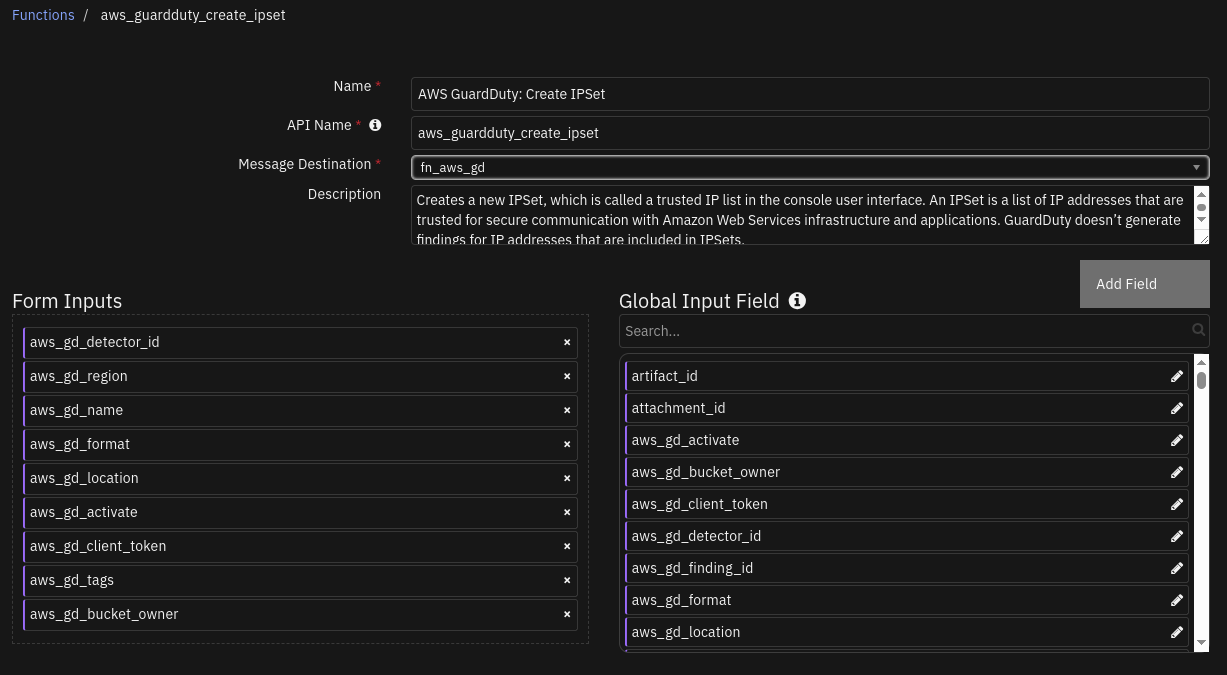Select aws_gd_format in global field list
The height and width of the screenshot is (675, 1227).
click(907, 600)
